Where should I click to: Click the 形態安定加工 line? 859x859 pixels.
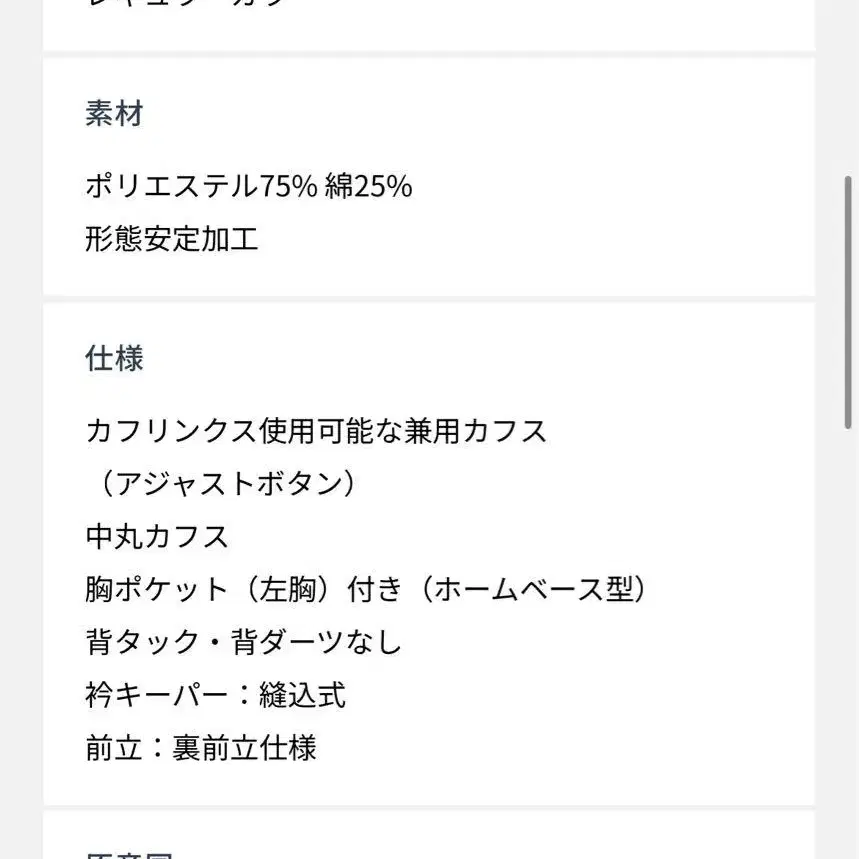pos(172,239)
